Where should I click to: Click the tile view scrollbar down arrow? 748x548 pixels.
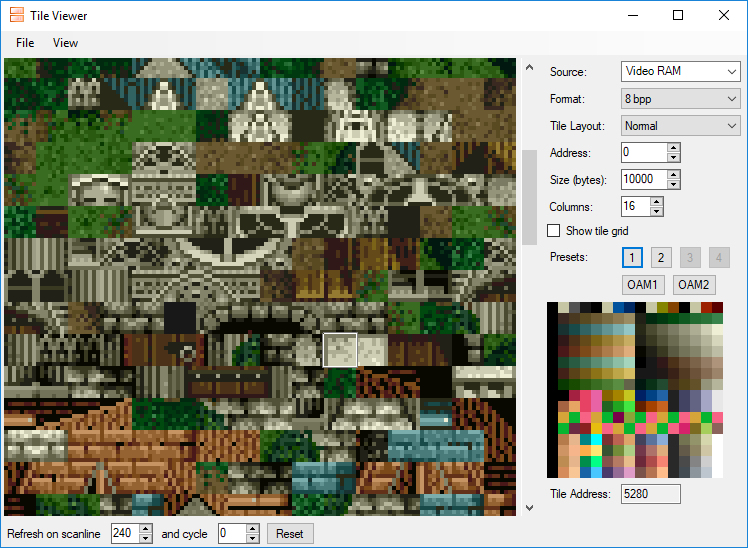[x=530, y=508]
